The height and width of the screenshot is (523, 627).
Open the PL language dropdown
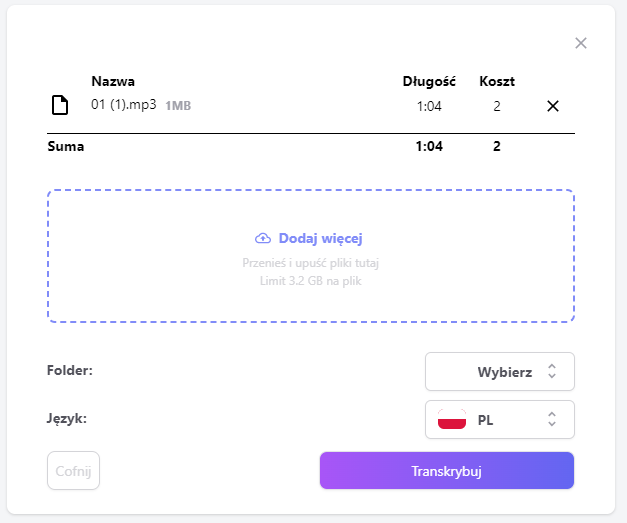pyautogui.click(x=500, y=419)
